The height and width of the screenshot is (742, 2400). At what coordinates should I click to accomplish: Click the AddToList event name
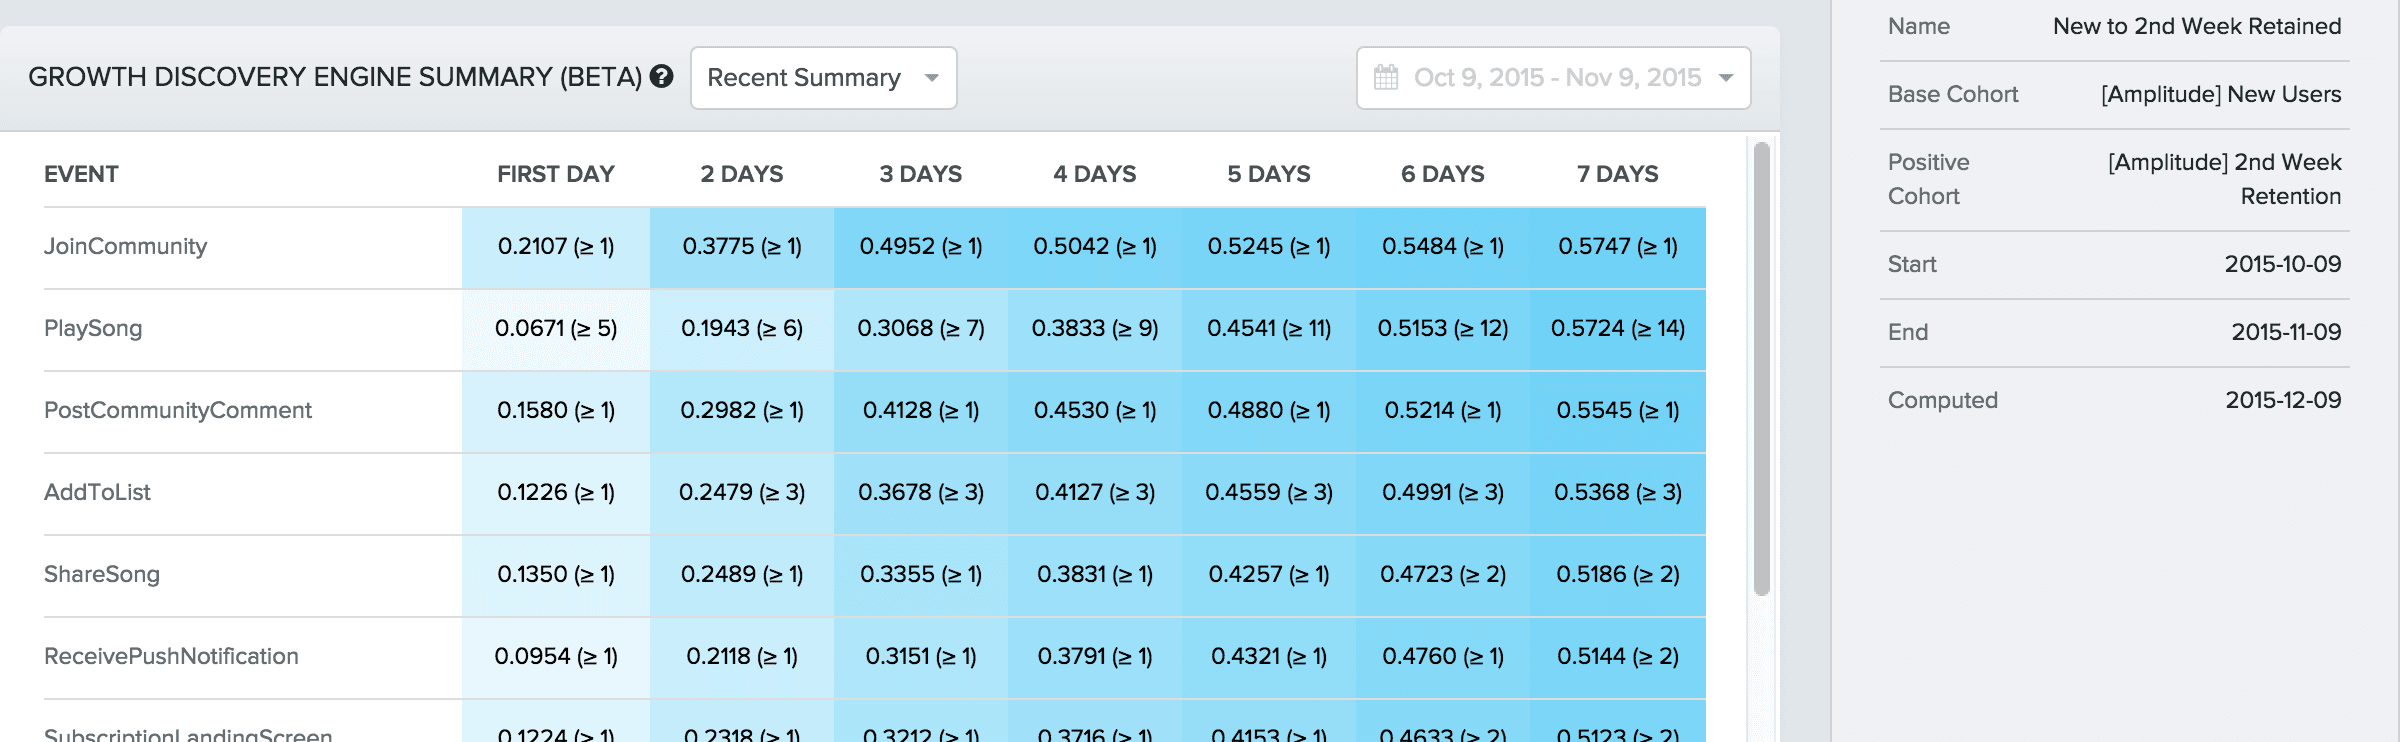(x=97, y=493)
